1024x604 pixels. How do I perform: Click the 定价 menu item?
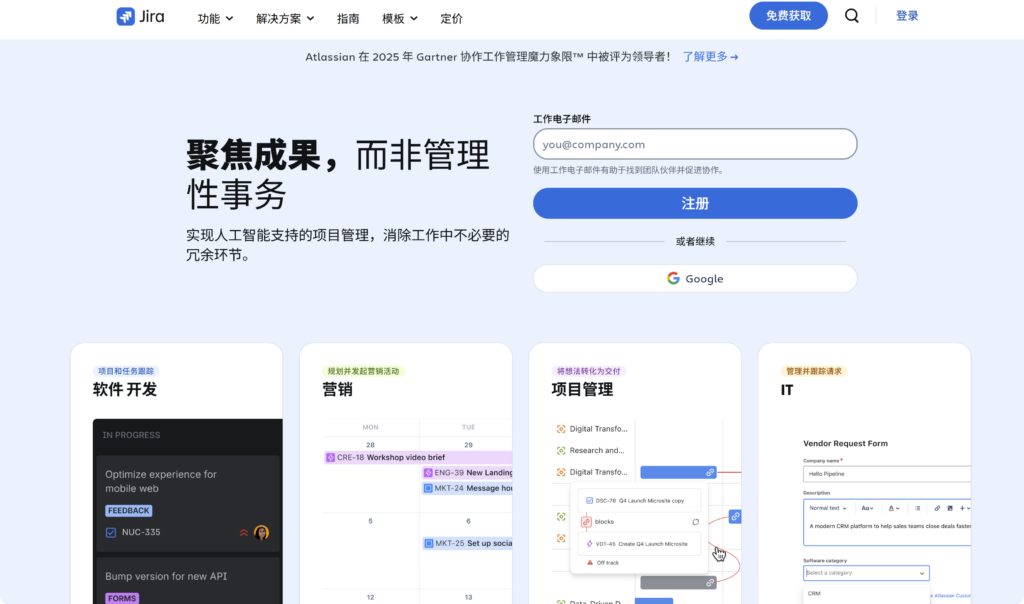pyautogui.click(x=452, y=17)
